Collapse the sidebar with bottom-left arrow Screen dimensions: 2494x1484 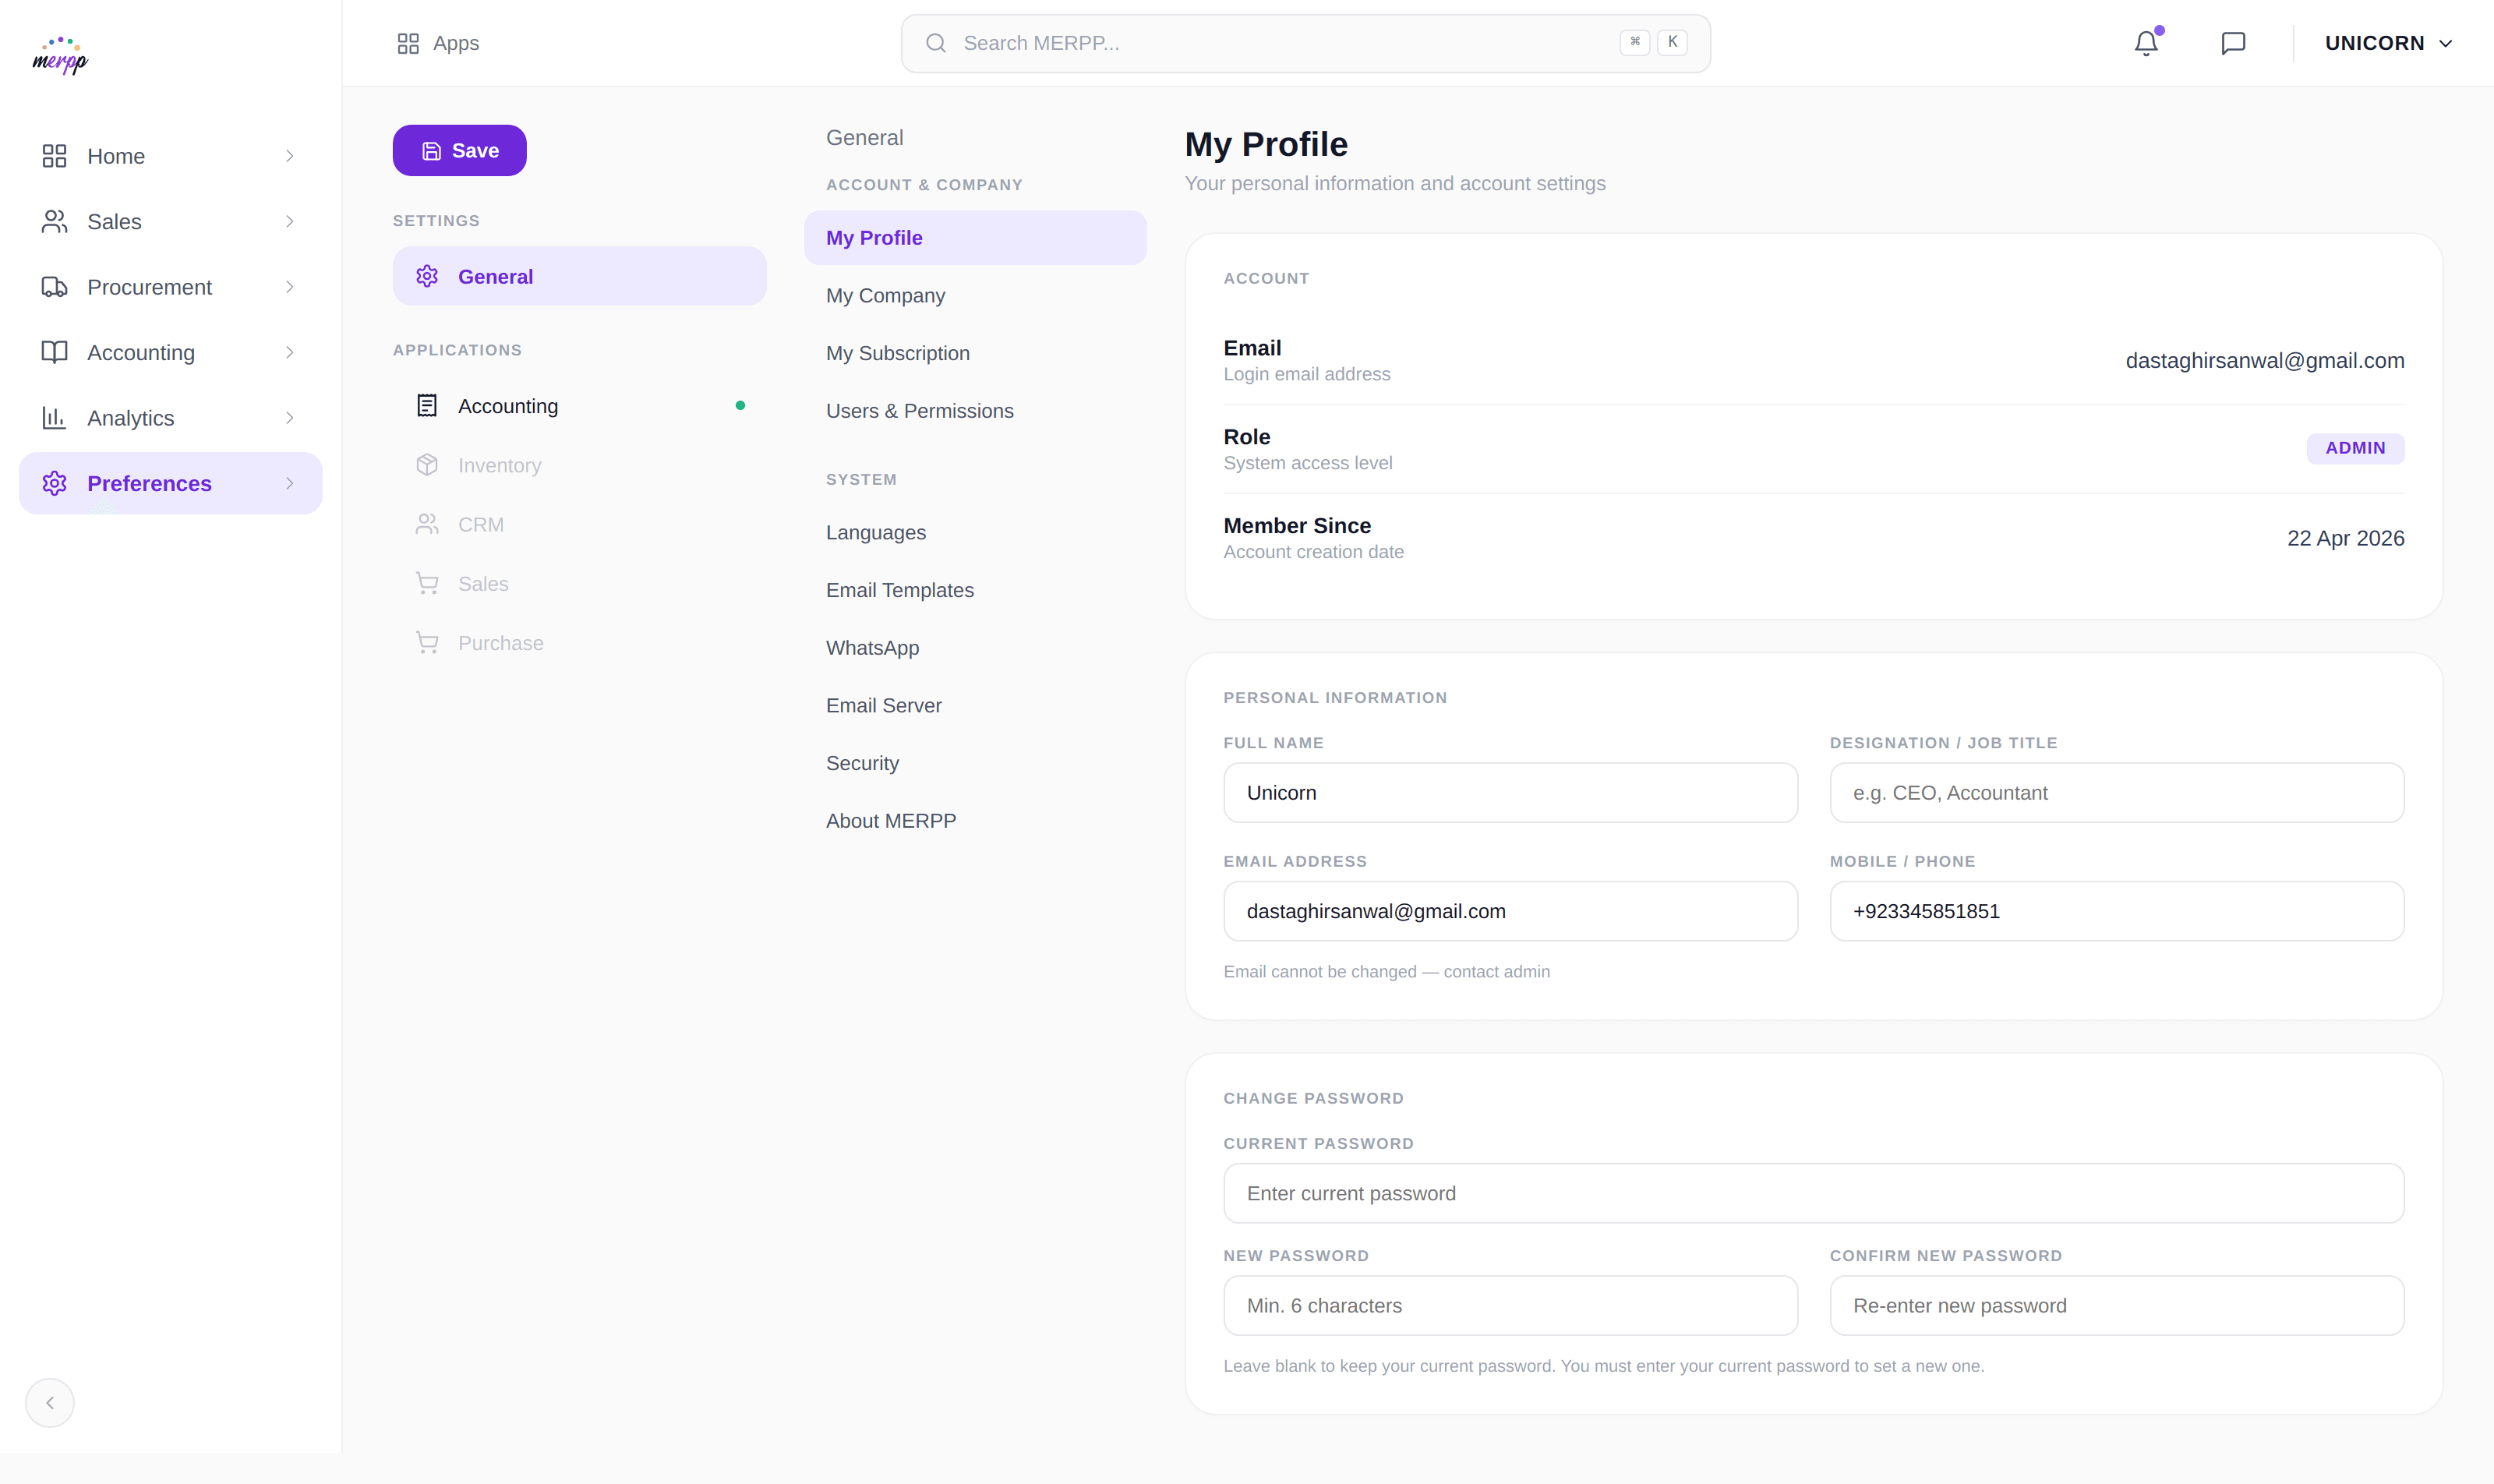(x=48, y=1402)
